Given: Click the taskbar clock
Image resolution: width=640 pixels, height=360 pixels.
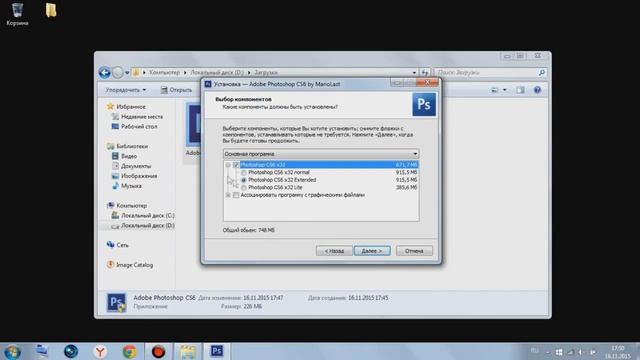Looking at the screenshot, I should (x=618, y=352).
